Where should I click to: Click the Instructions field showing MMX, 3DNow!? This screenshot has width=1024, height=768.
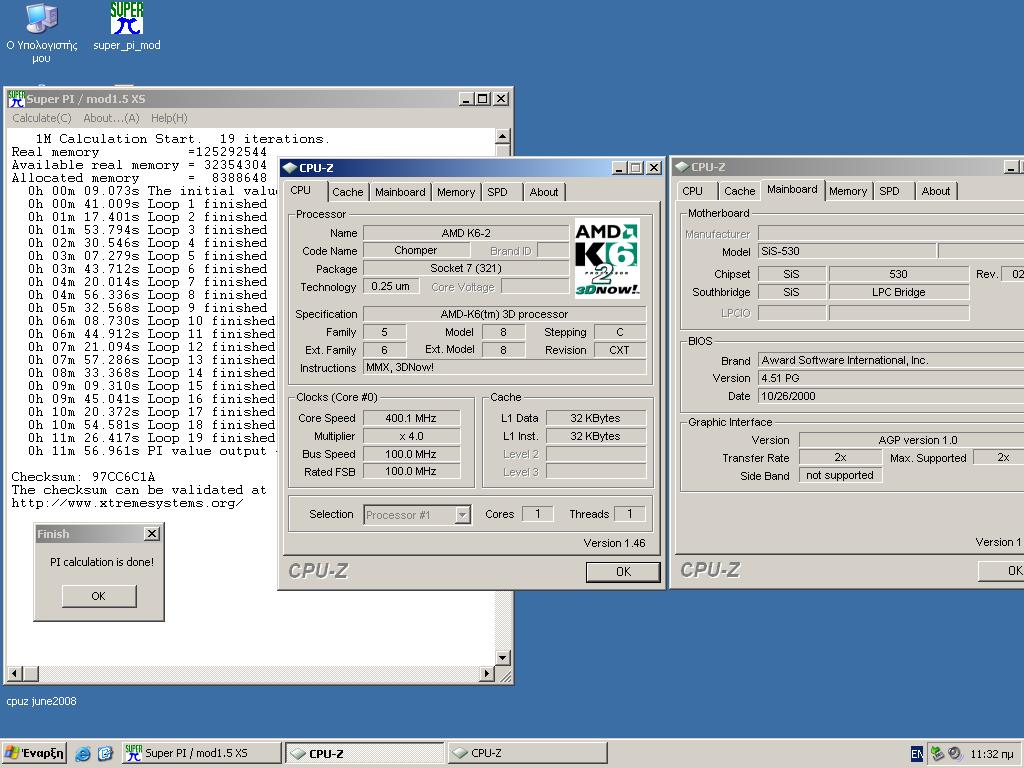tap(504, 367)
